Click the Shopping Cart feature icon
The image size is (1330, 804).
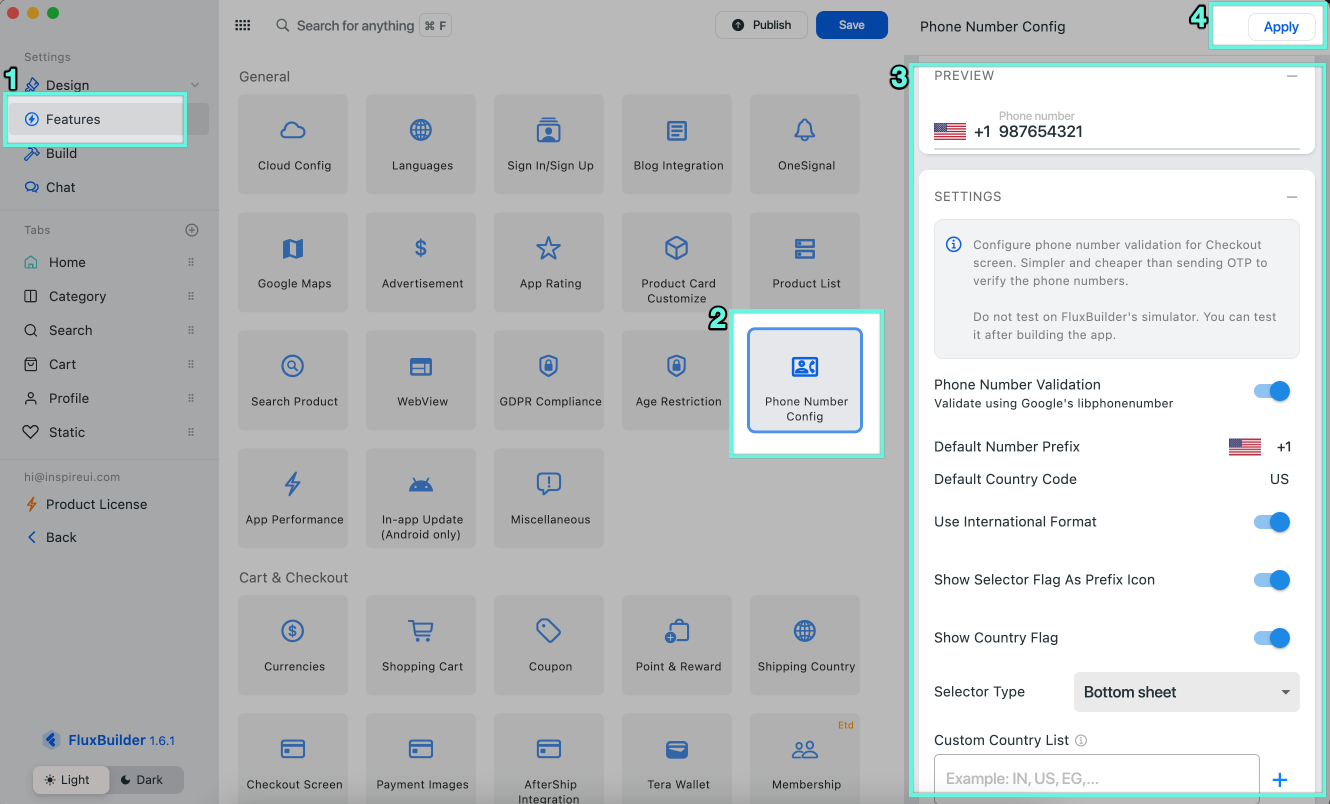pyautogui.click(x=421, y=631)
